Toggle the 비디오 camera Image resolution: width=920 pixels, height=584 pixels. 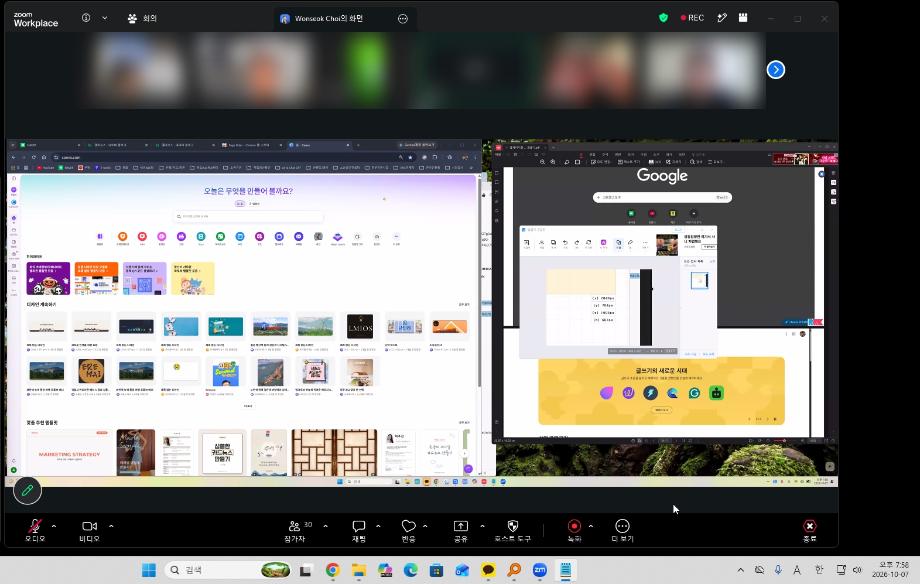[x=89, y=531]
